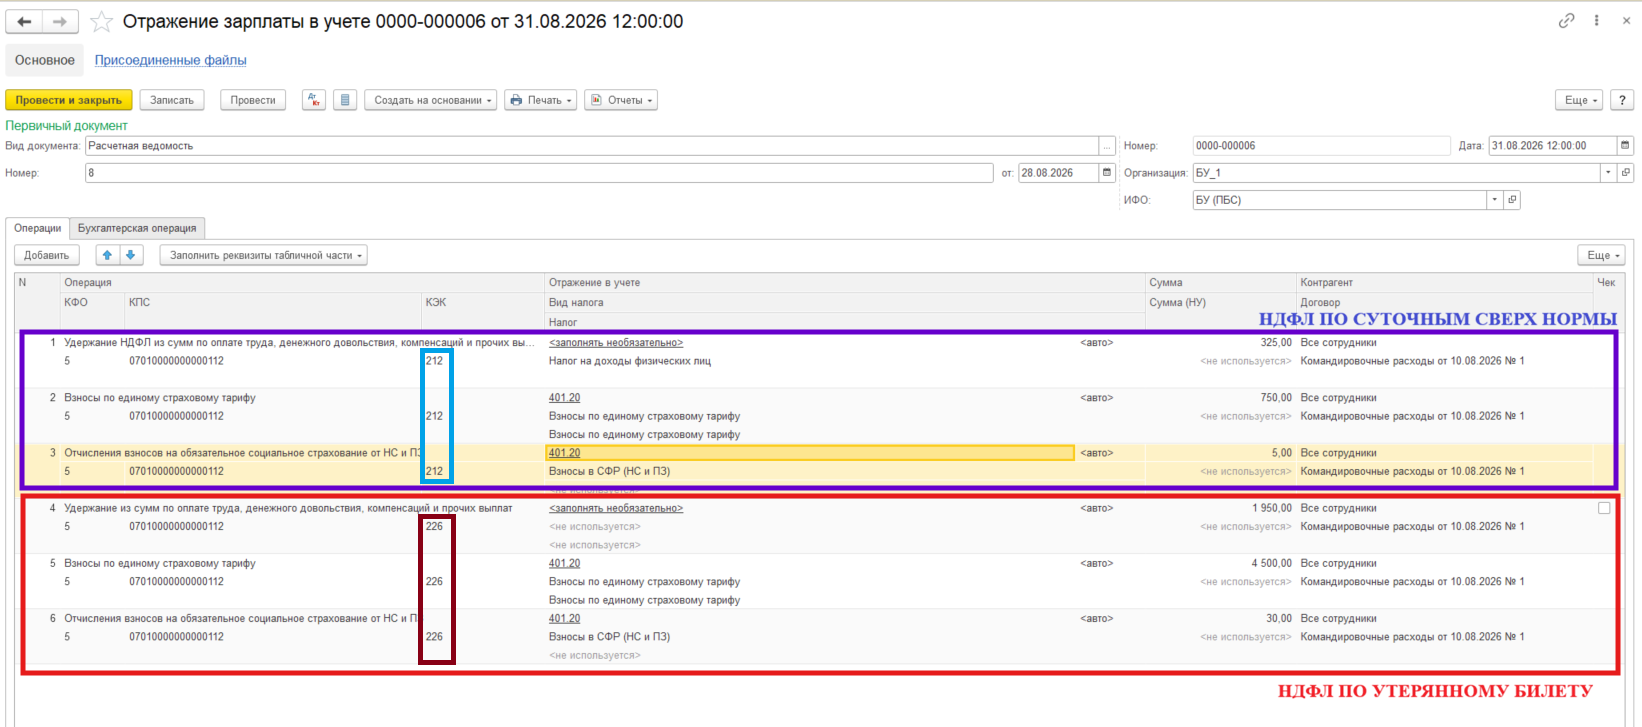Image resolution: width=1642 pixels, height=727 pixels.
Task: Open the 401.20 link in row 2
Action: click(564, 398)
